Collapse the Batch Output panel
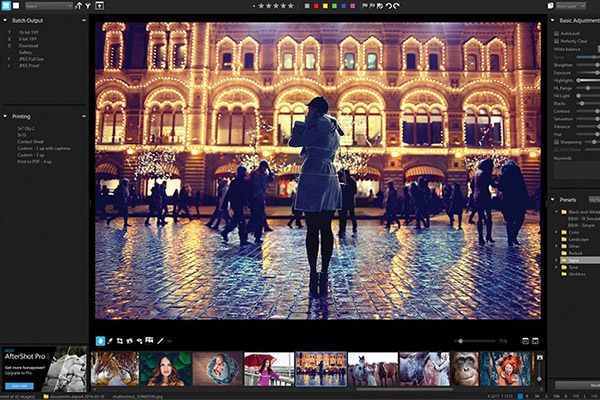The image size is (600, 400). pyautogui.click(x=5, y=20)
